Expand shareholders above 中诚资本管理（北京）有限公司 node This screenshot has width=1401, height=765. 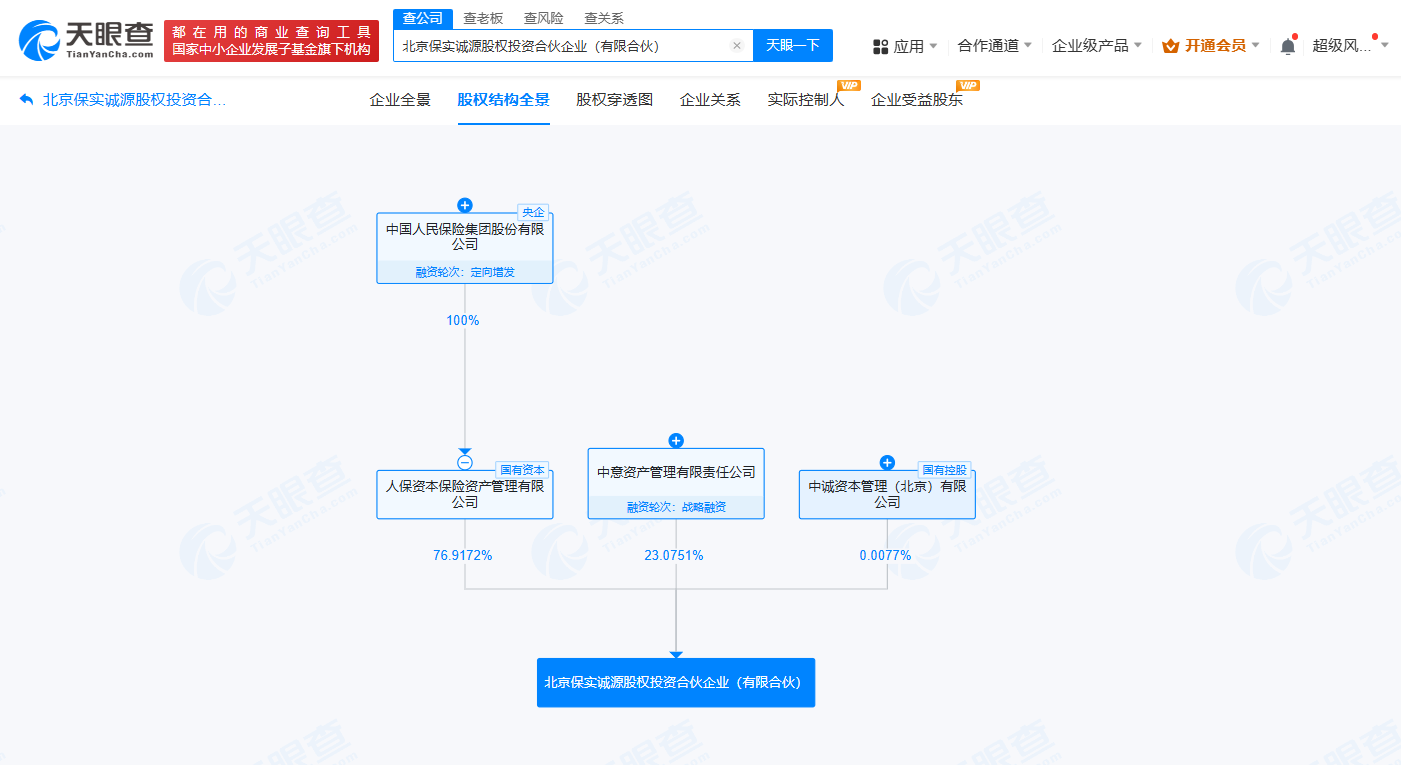pos(887,462)
